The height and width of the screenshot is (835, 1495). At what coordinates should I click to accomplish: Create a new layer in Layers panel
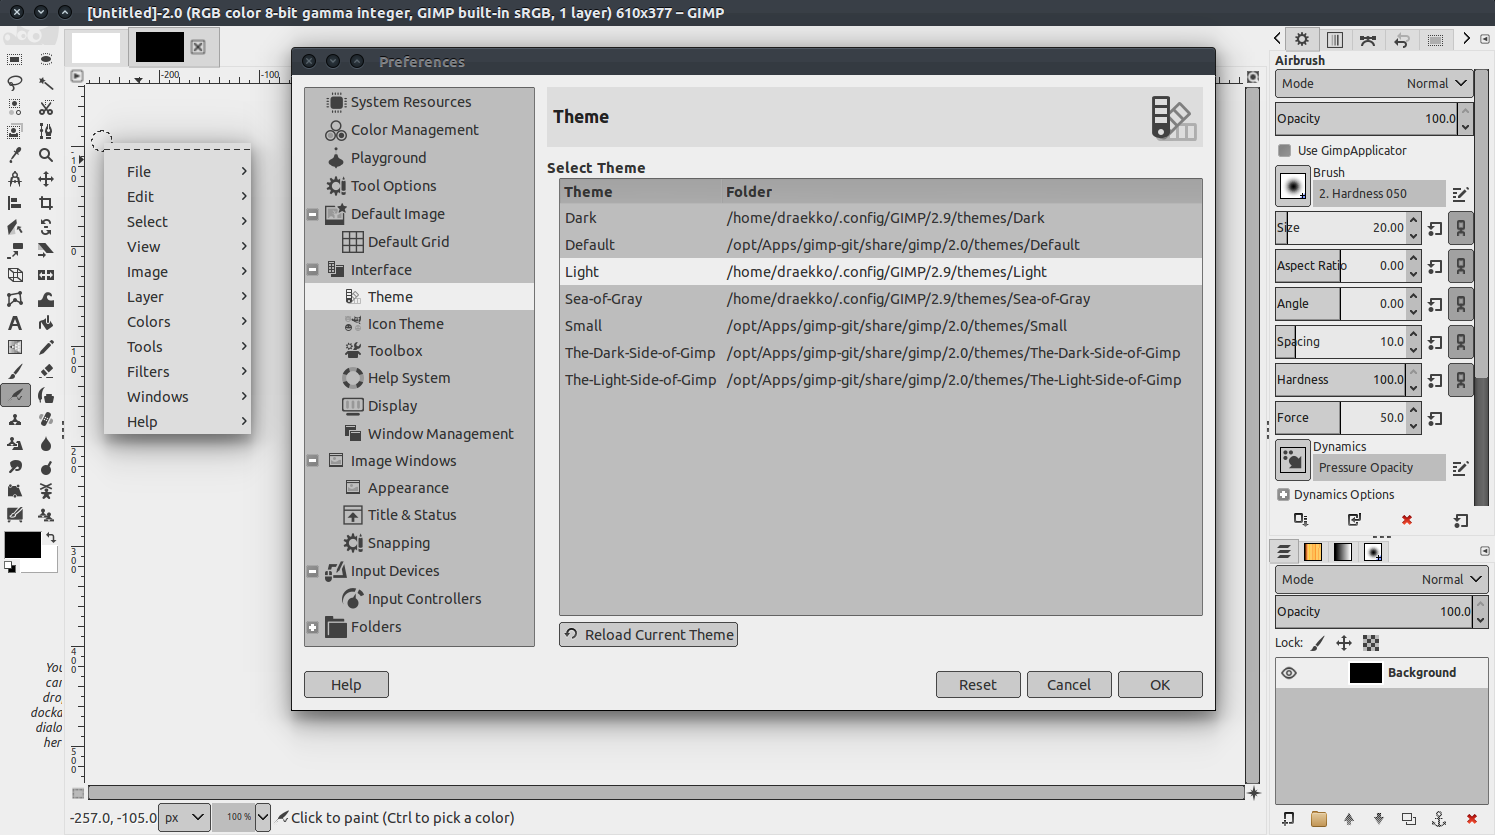tap(1288, 818)
